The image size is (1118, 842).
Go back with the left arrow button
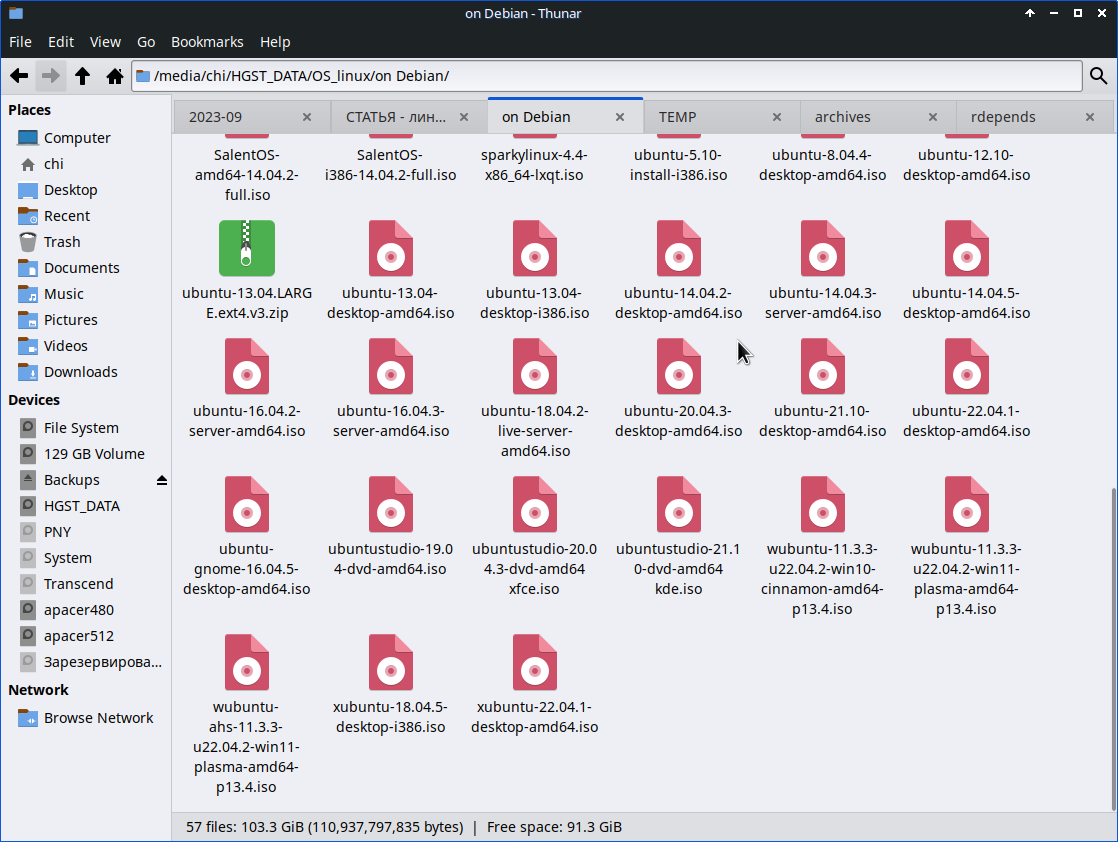(x=19, y=76)
